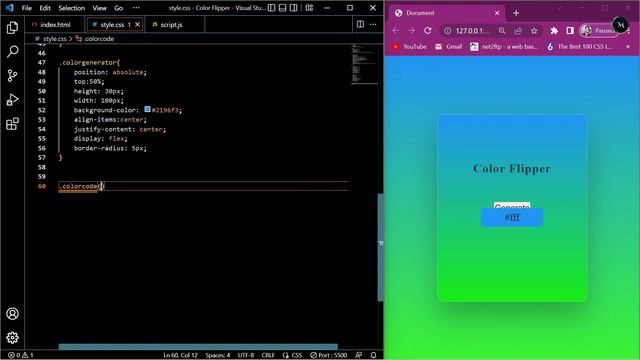Click line number 52 in gutter
This screenshot has width=640, height=360.
tap(42, 110)
